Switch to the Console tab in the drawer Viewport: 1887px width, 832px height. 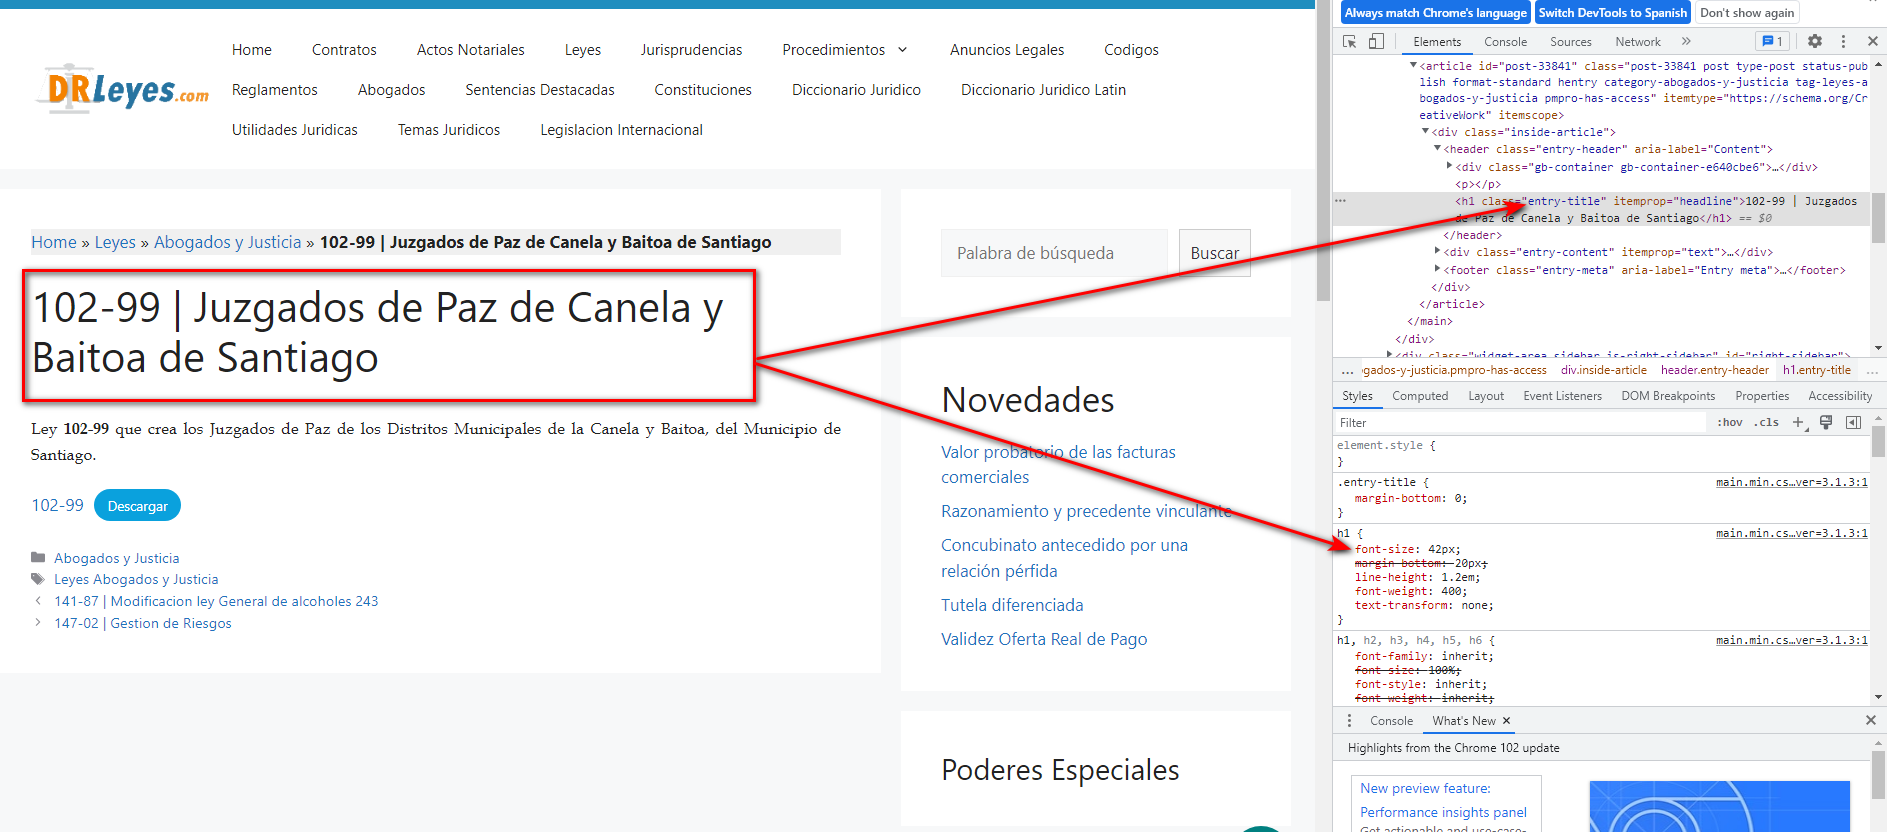(x=1391, y=720)
